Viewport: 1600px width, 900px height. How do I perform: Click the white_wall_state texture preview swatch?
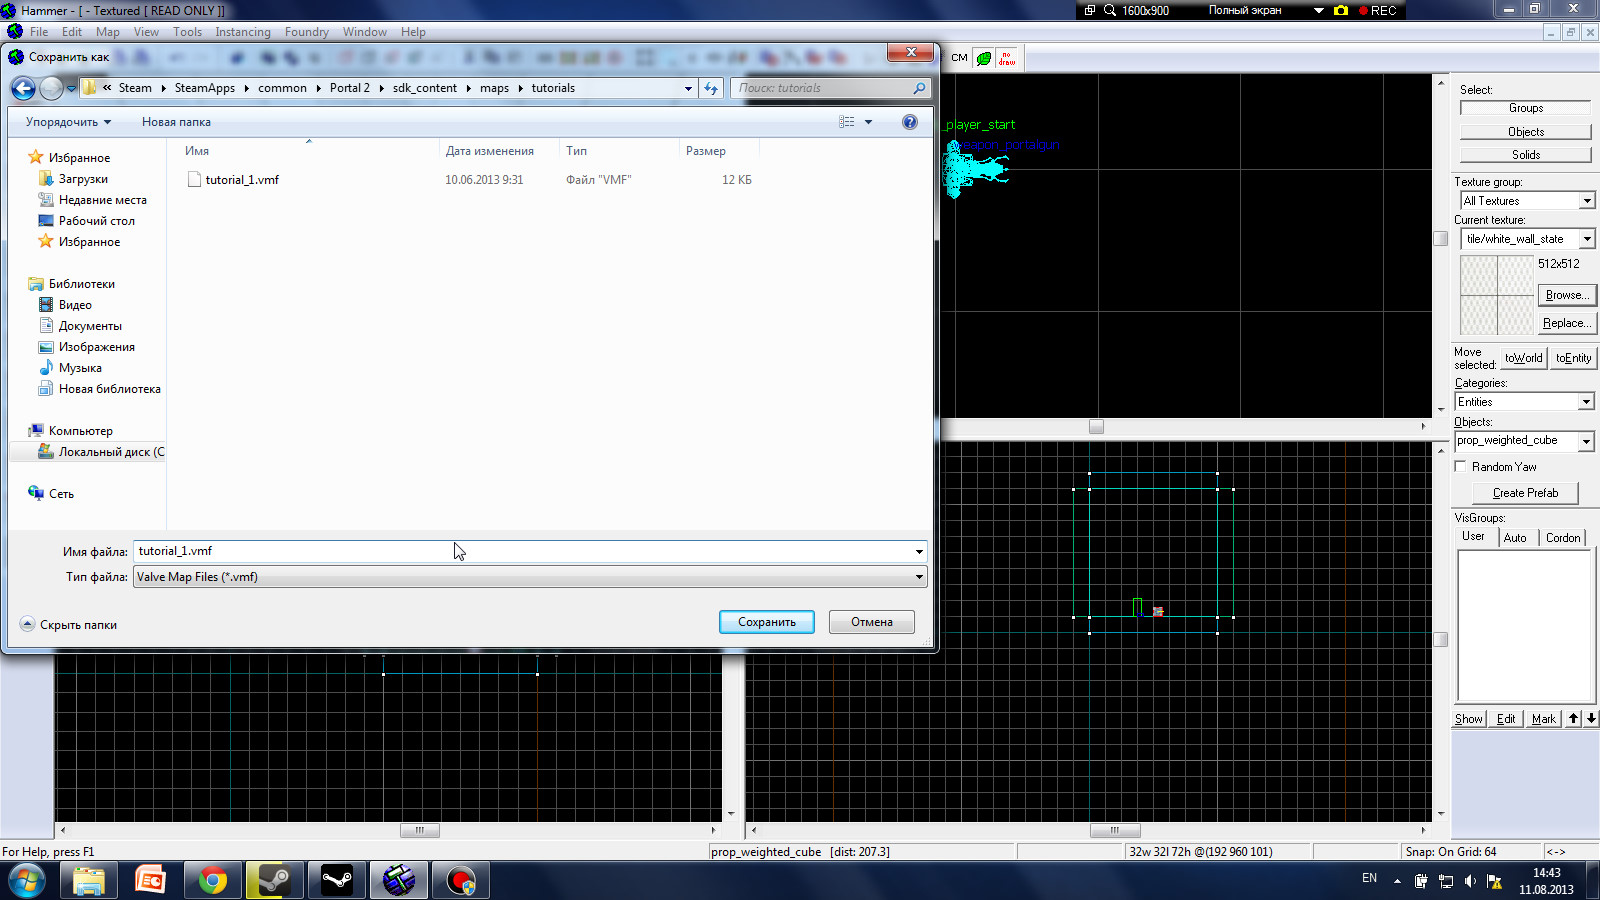coord(1497,295)
